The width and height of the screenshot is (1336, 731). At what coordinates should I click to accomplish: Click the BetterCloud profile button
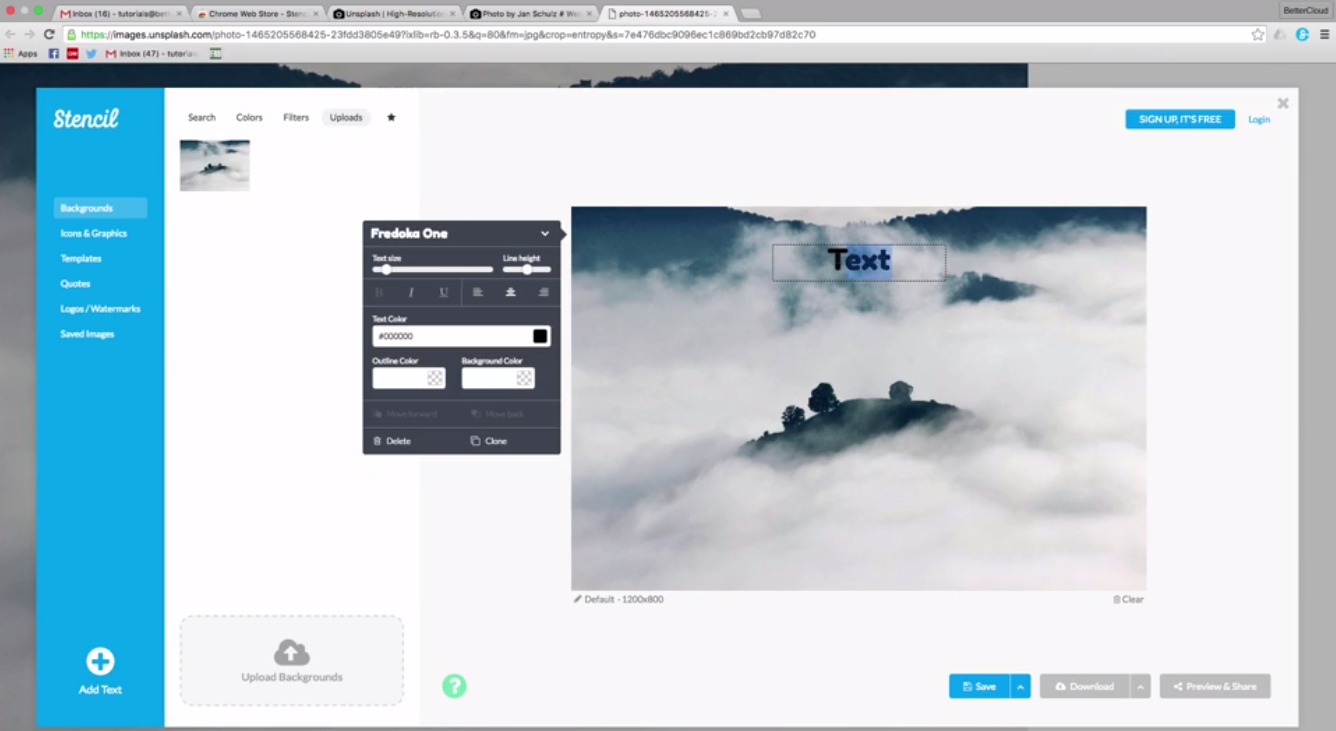1306,10
